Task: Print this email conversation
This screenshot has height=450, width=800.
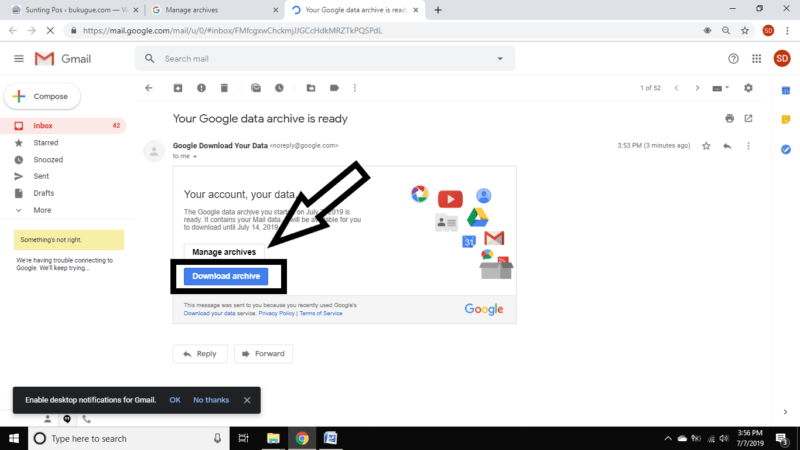Action: [x=730, y=118]
